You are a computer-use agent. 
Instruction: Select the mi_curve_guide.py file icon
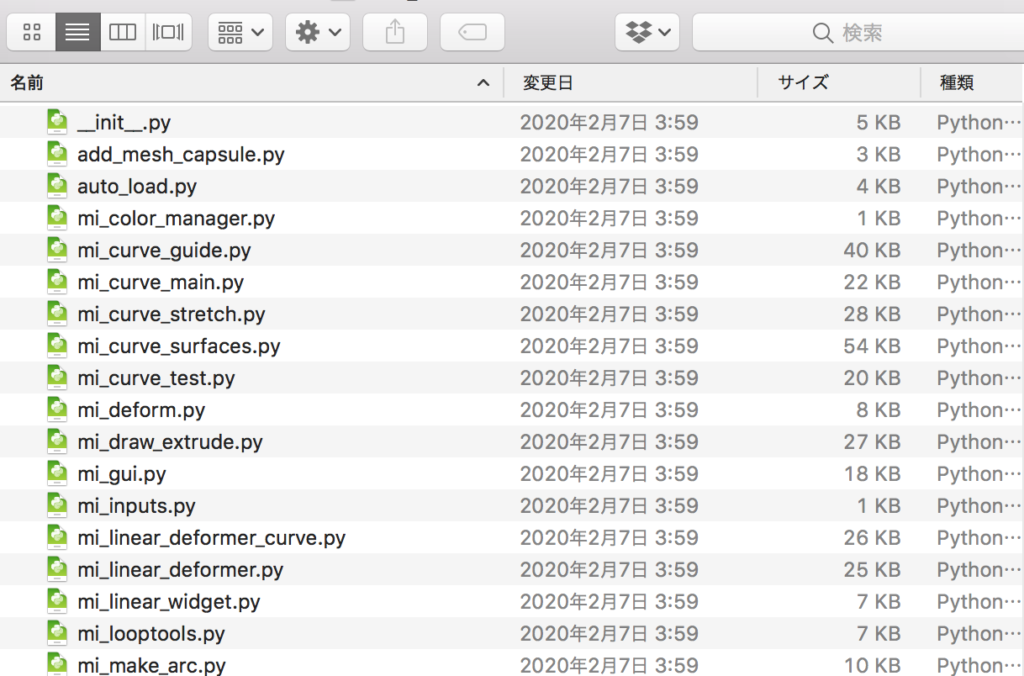(58, 250)
